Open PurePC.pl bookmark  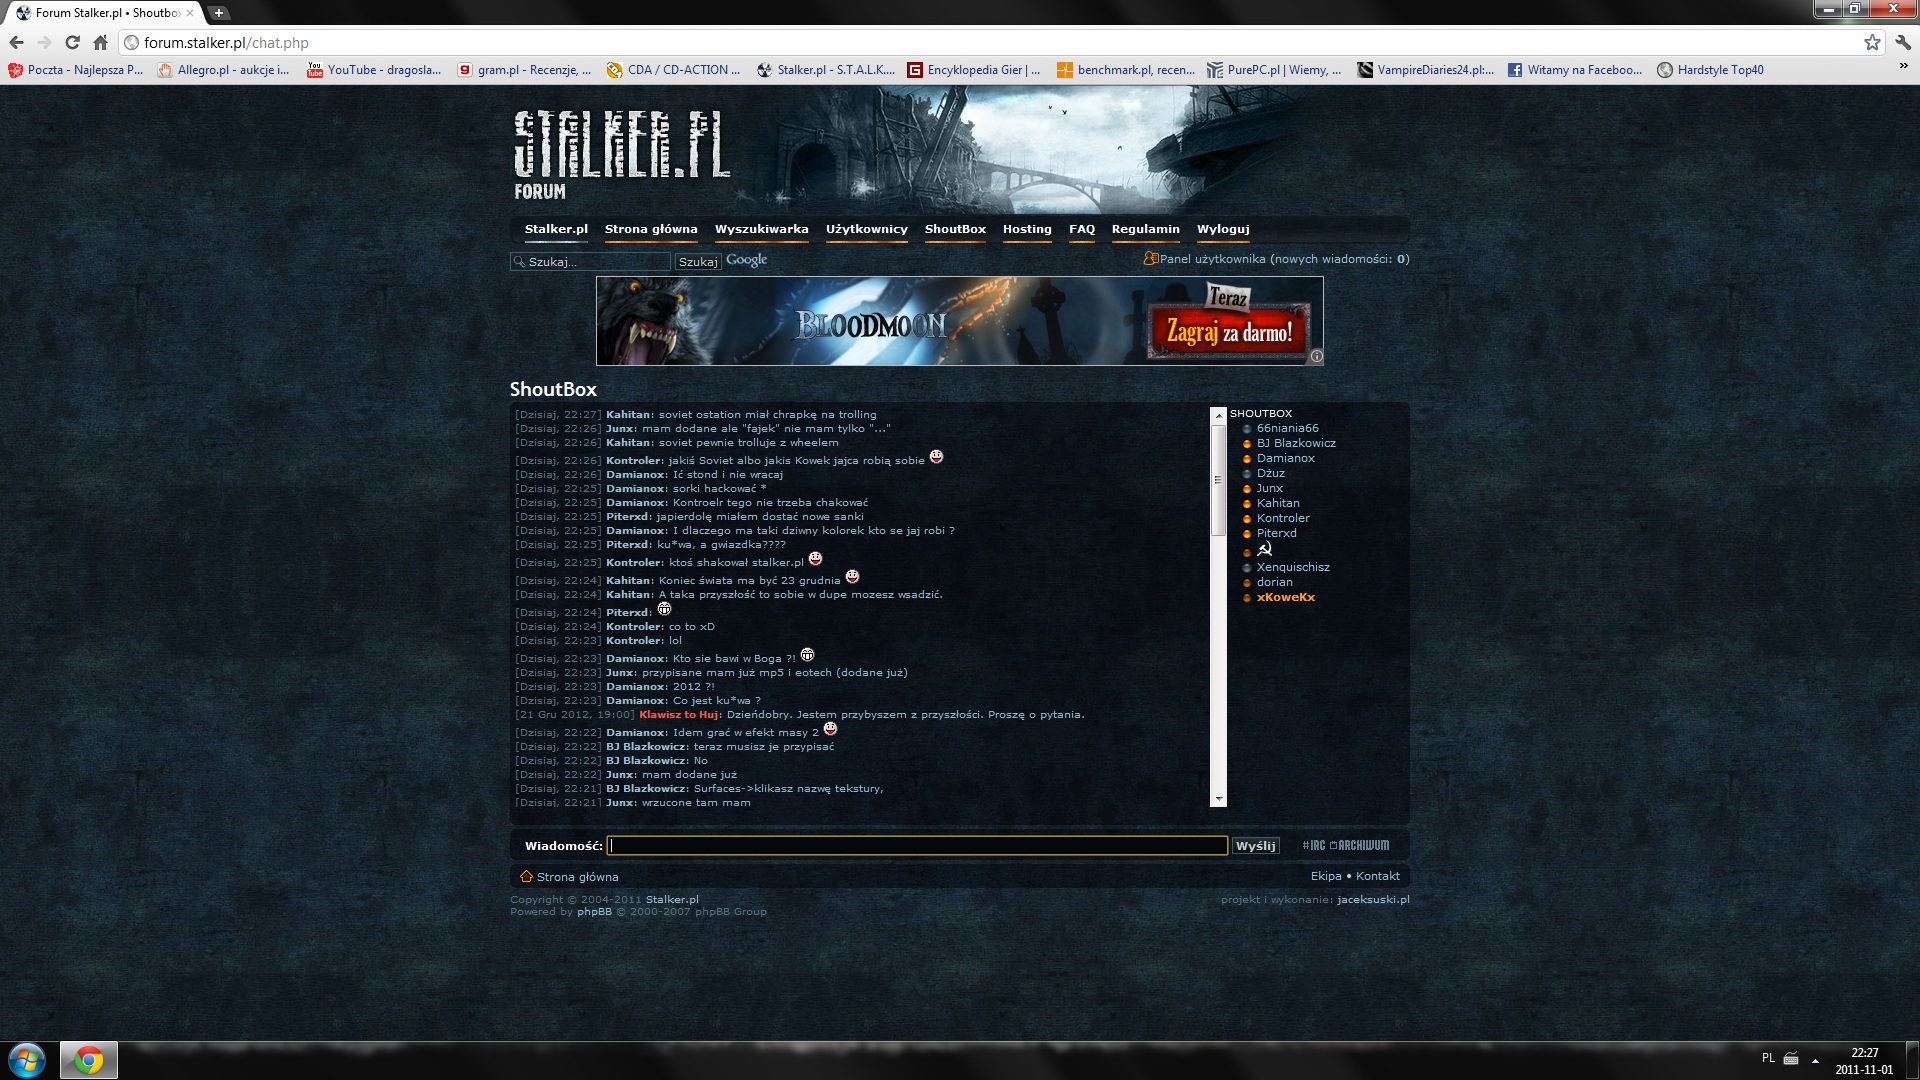pyautogui.click(x=1274, y=70)
